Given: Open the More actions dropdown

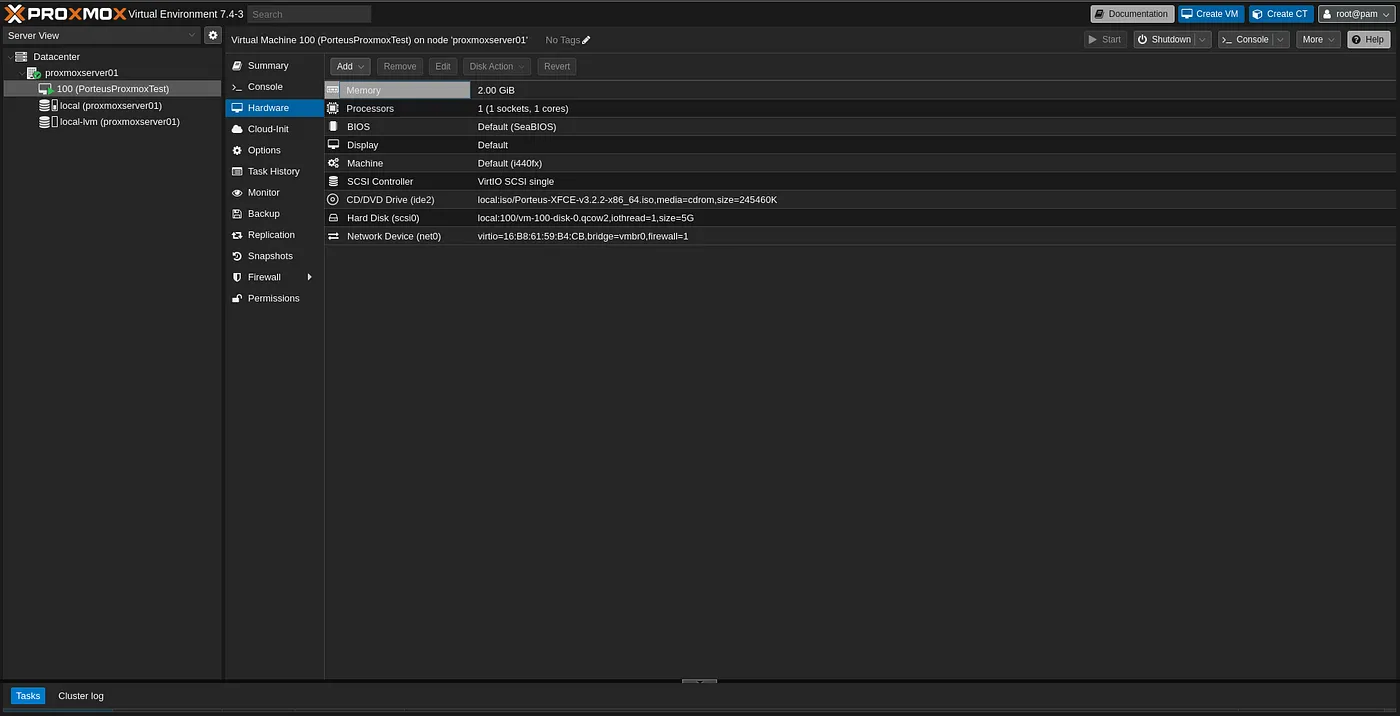Looking at the screenshot, I should coord(1318,40).
